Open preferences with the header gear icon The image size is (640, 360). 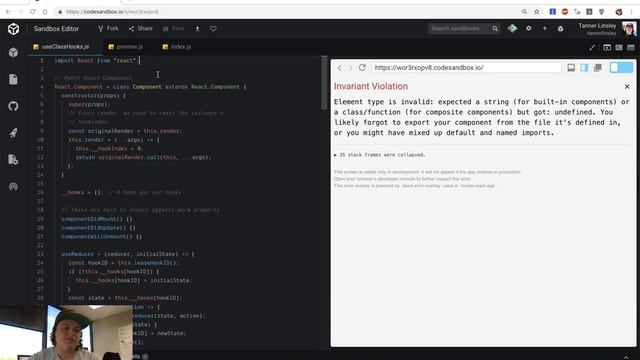click(x=529, y=29)
